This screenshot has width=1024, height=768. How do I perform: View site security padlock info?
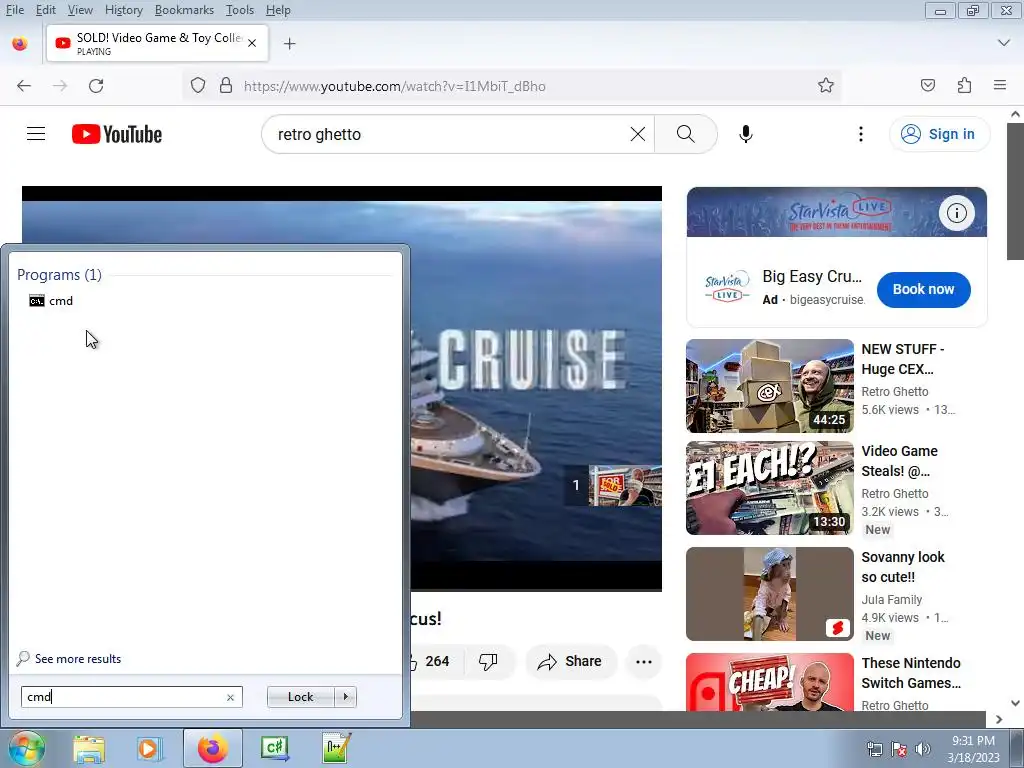coord(226,86)
